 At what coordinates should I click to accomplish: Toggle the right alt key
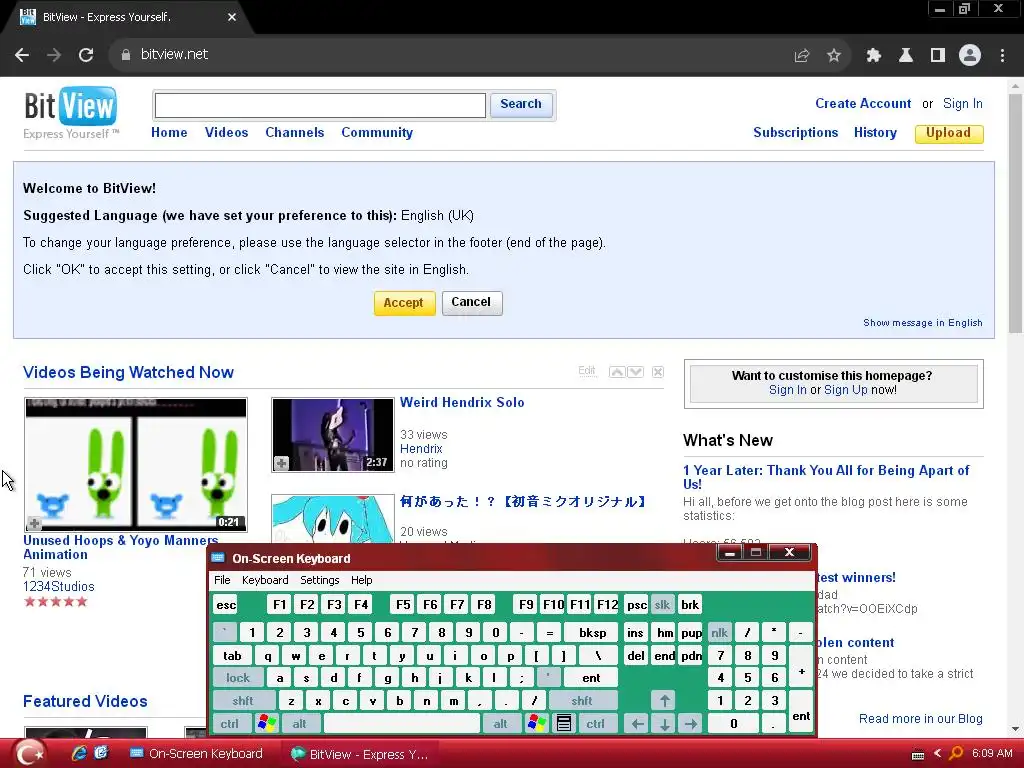[500, 724]
